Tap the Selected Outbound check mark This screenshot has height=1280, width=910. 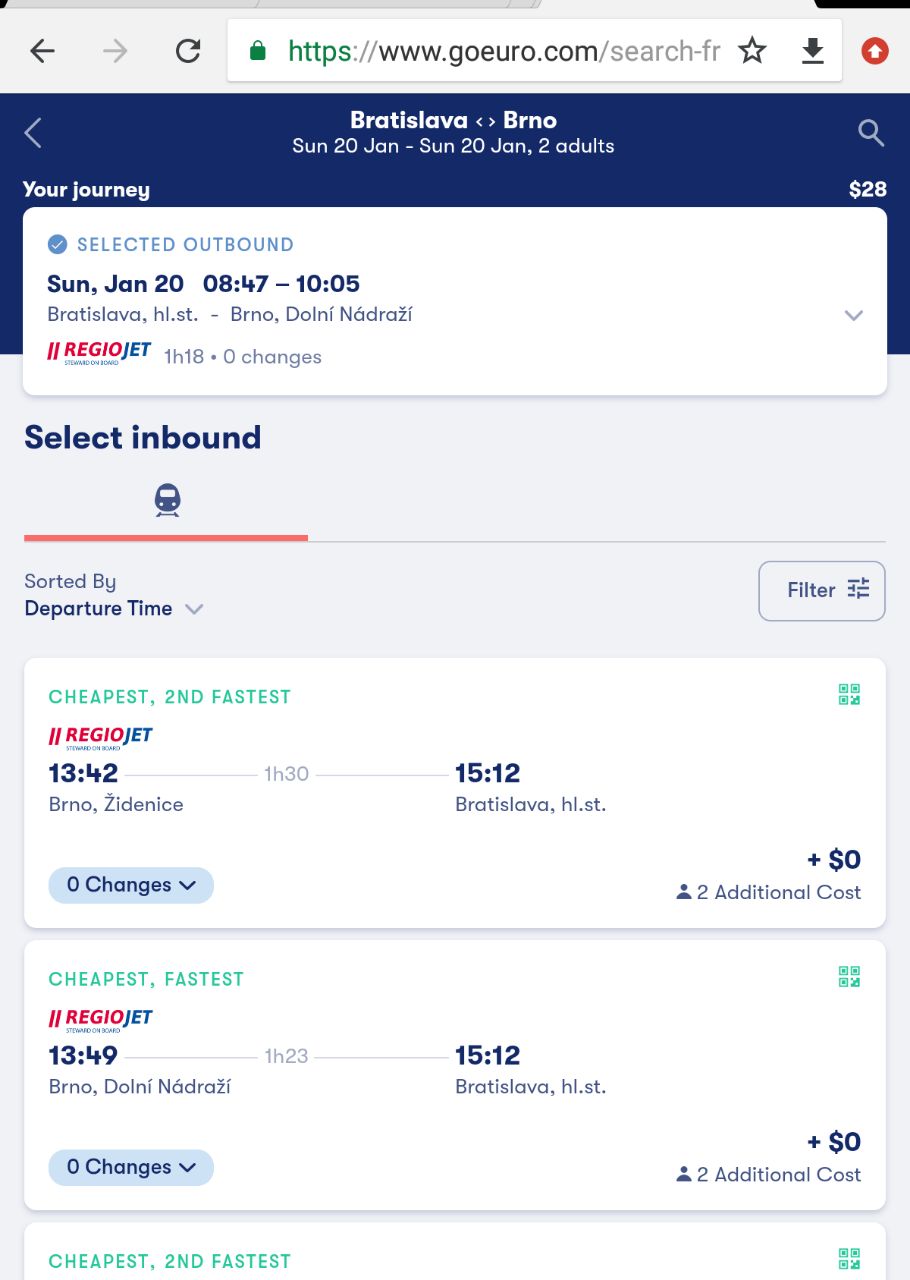tap(58, 244)
